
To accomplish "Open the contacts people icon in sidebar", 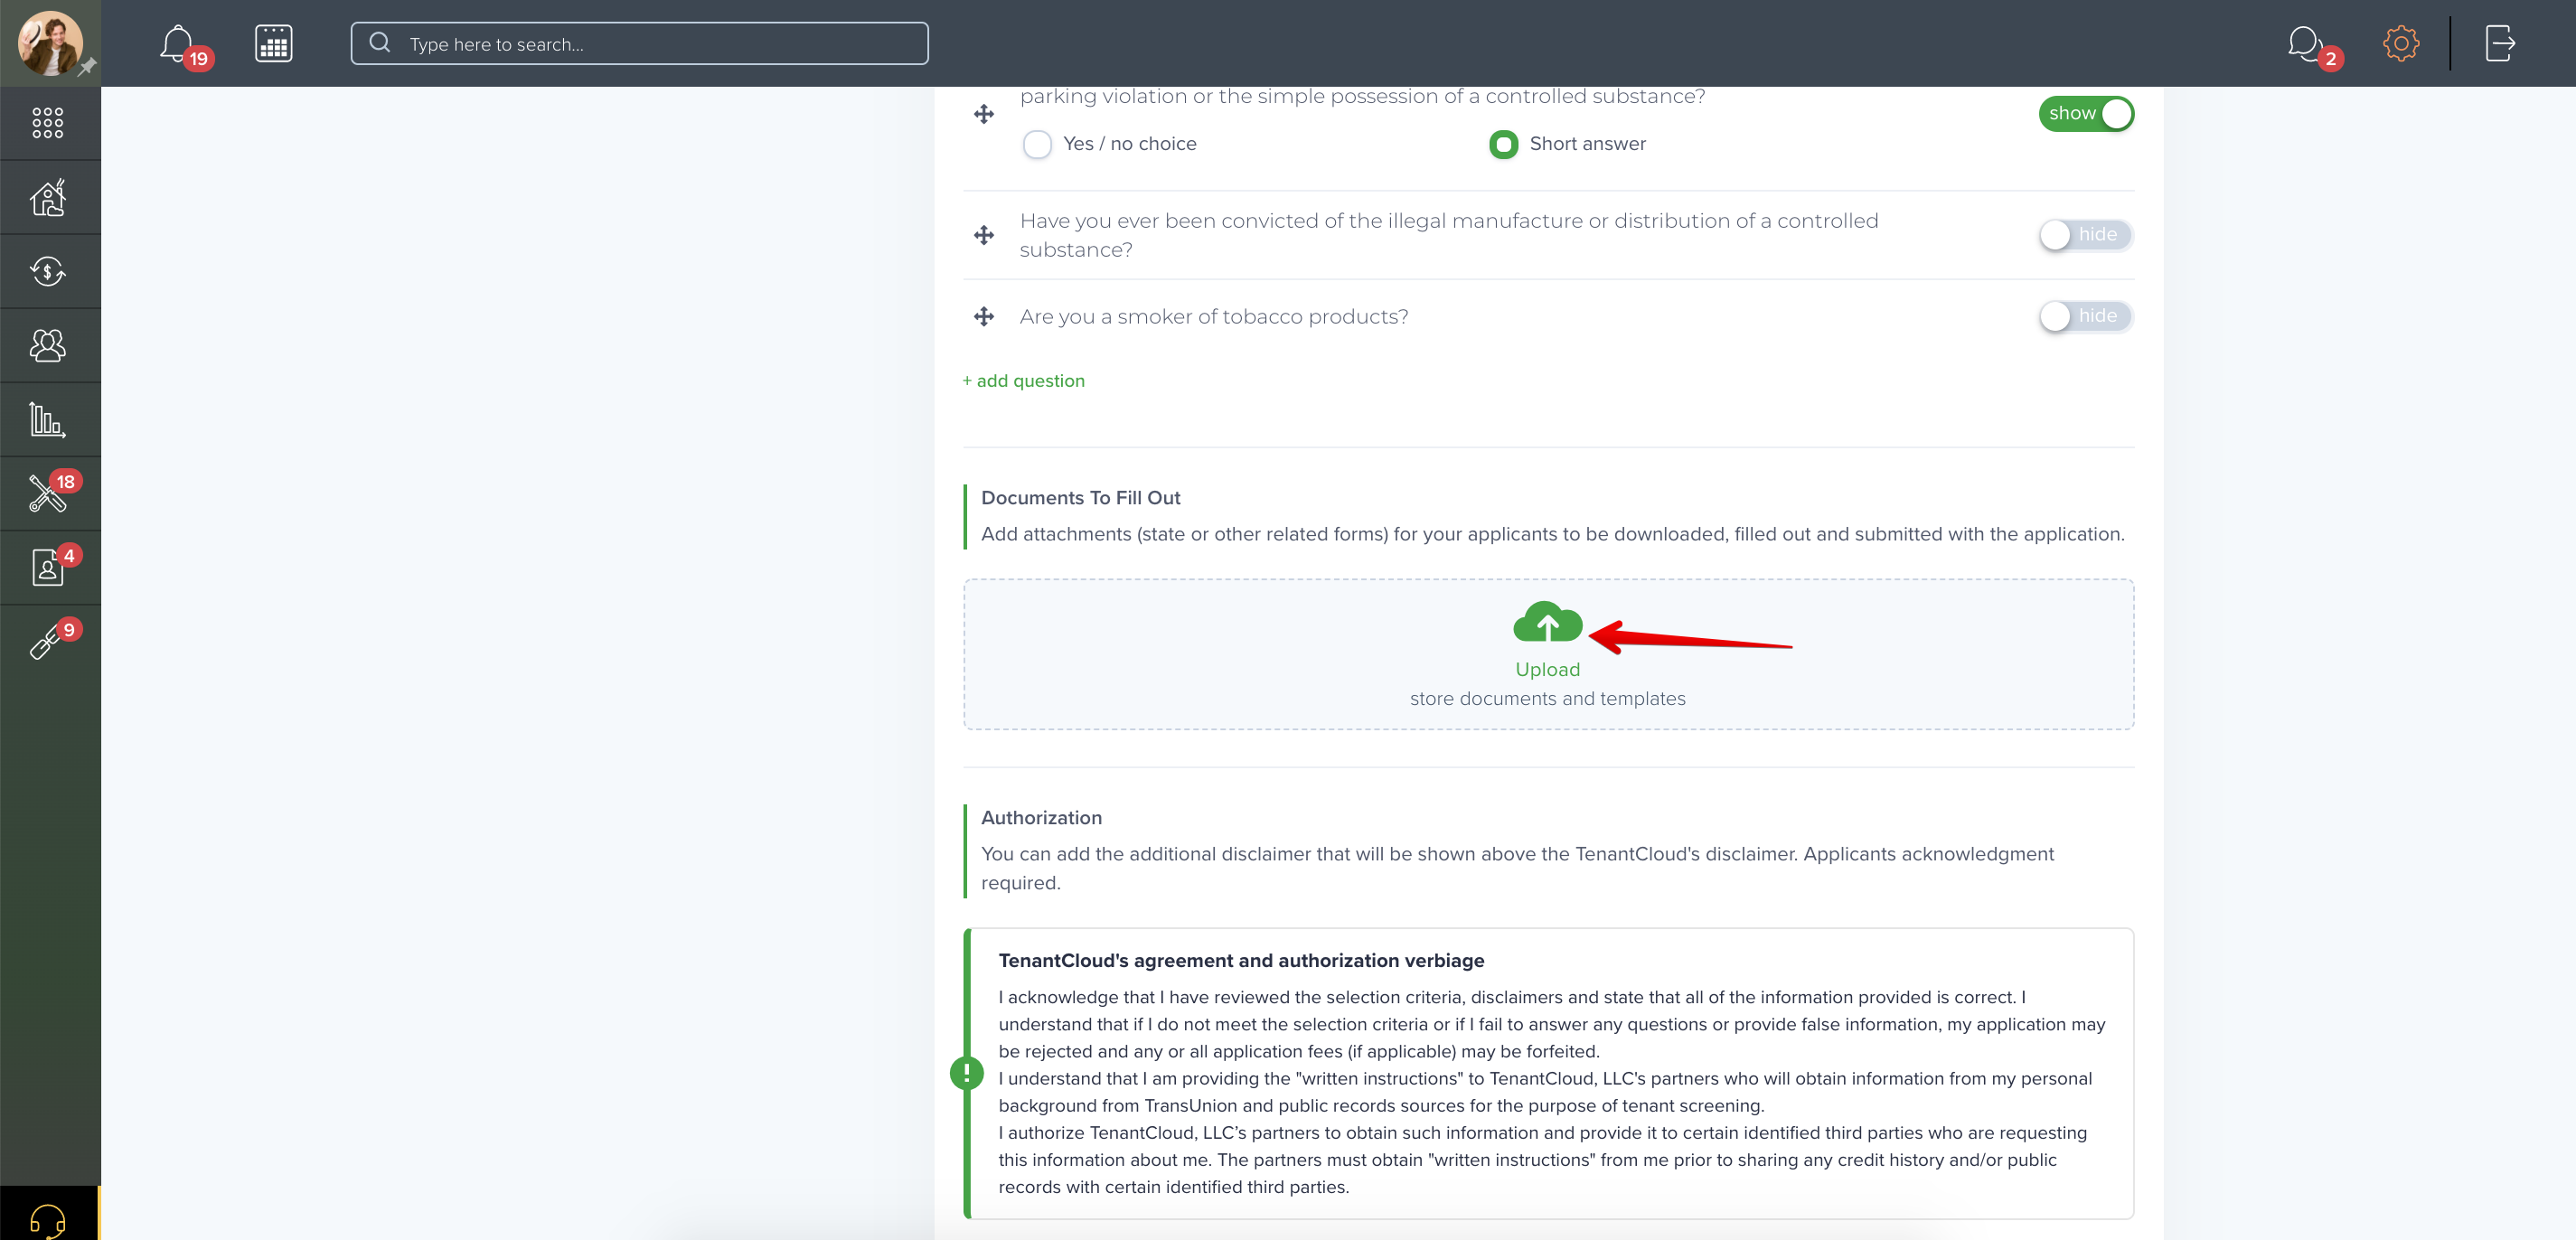I will (x=48, y=345).
